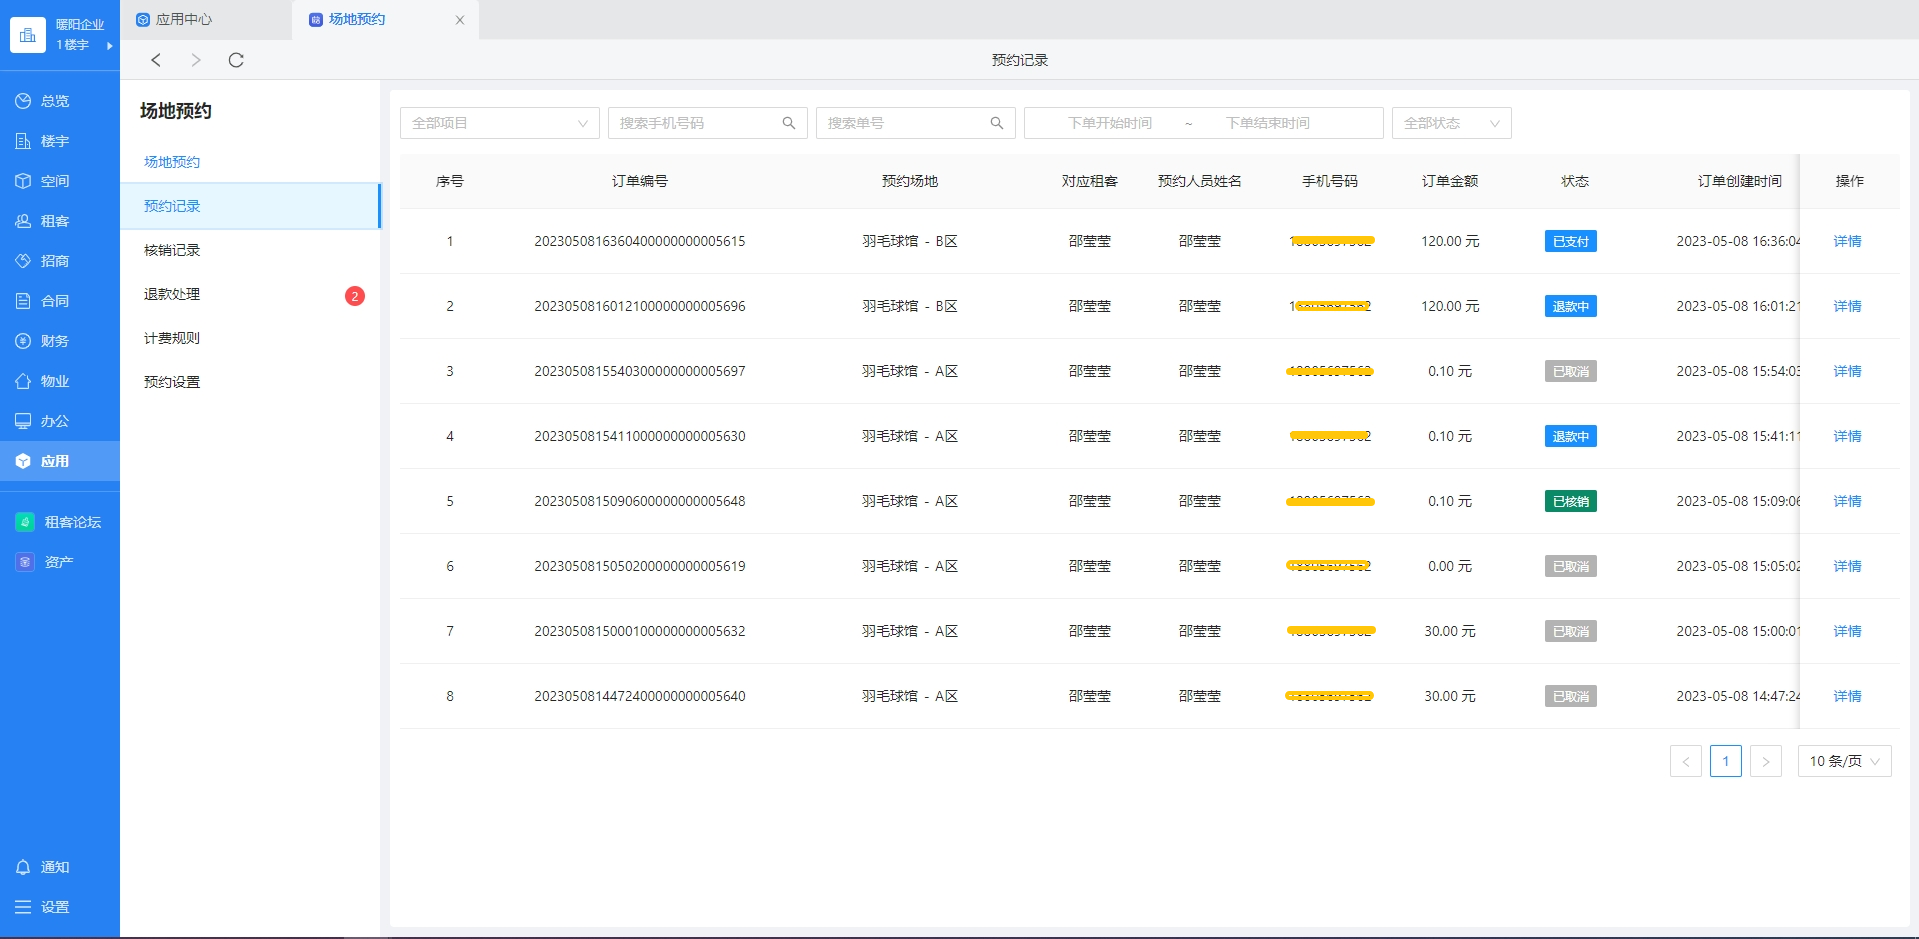Open the 招商 sidebar icon
Viewport: 1919px width, 939px height.
coord(23,261)
